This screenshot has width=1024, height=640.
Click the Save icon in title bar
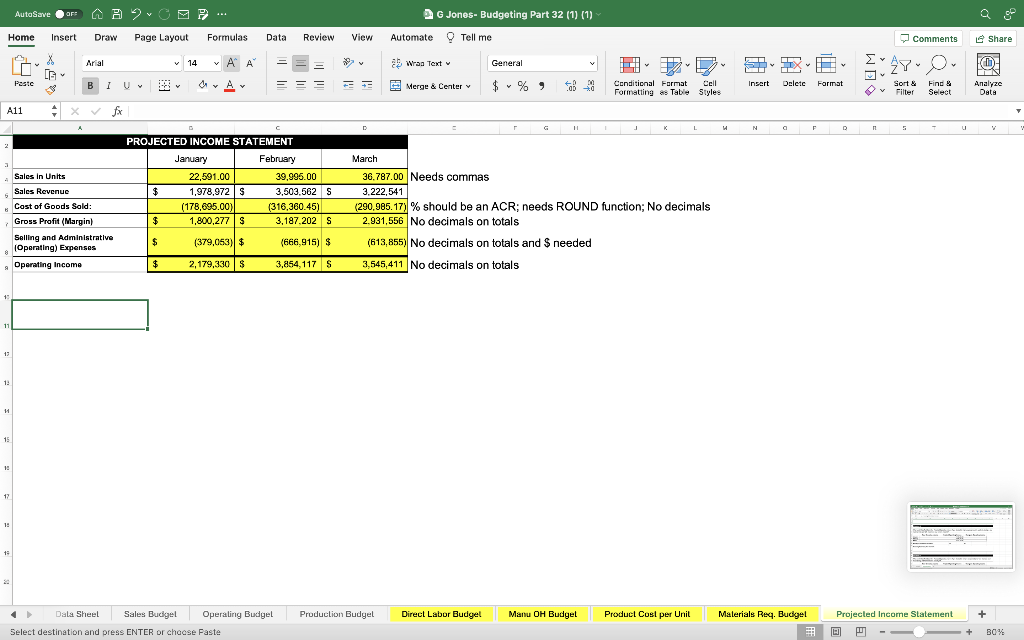[x=116, y=14]
